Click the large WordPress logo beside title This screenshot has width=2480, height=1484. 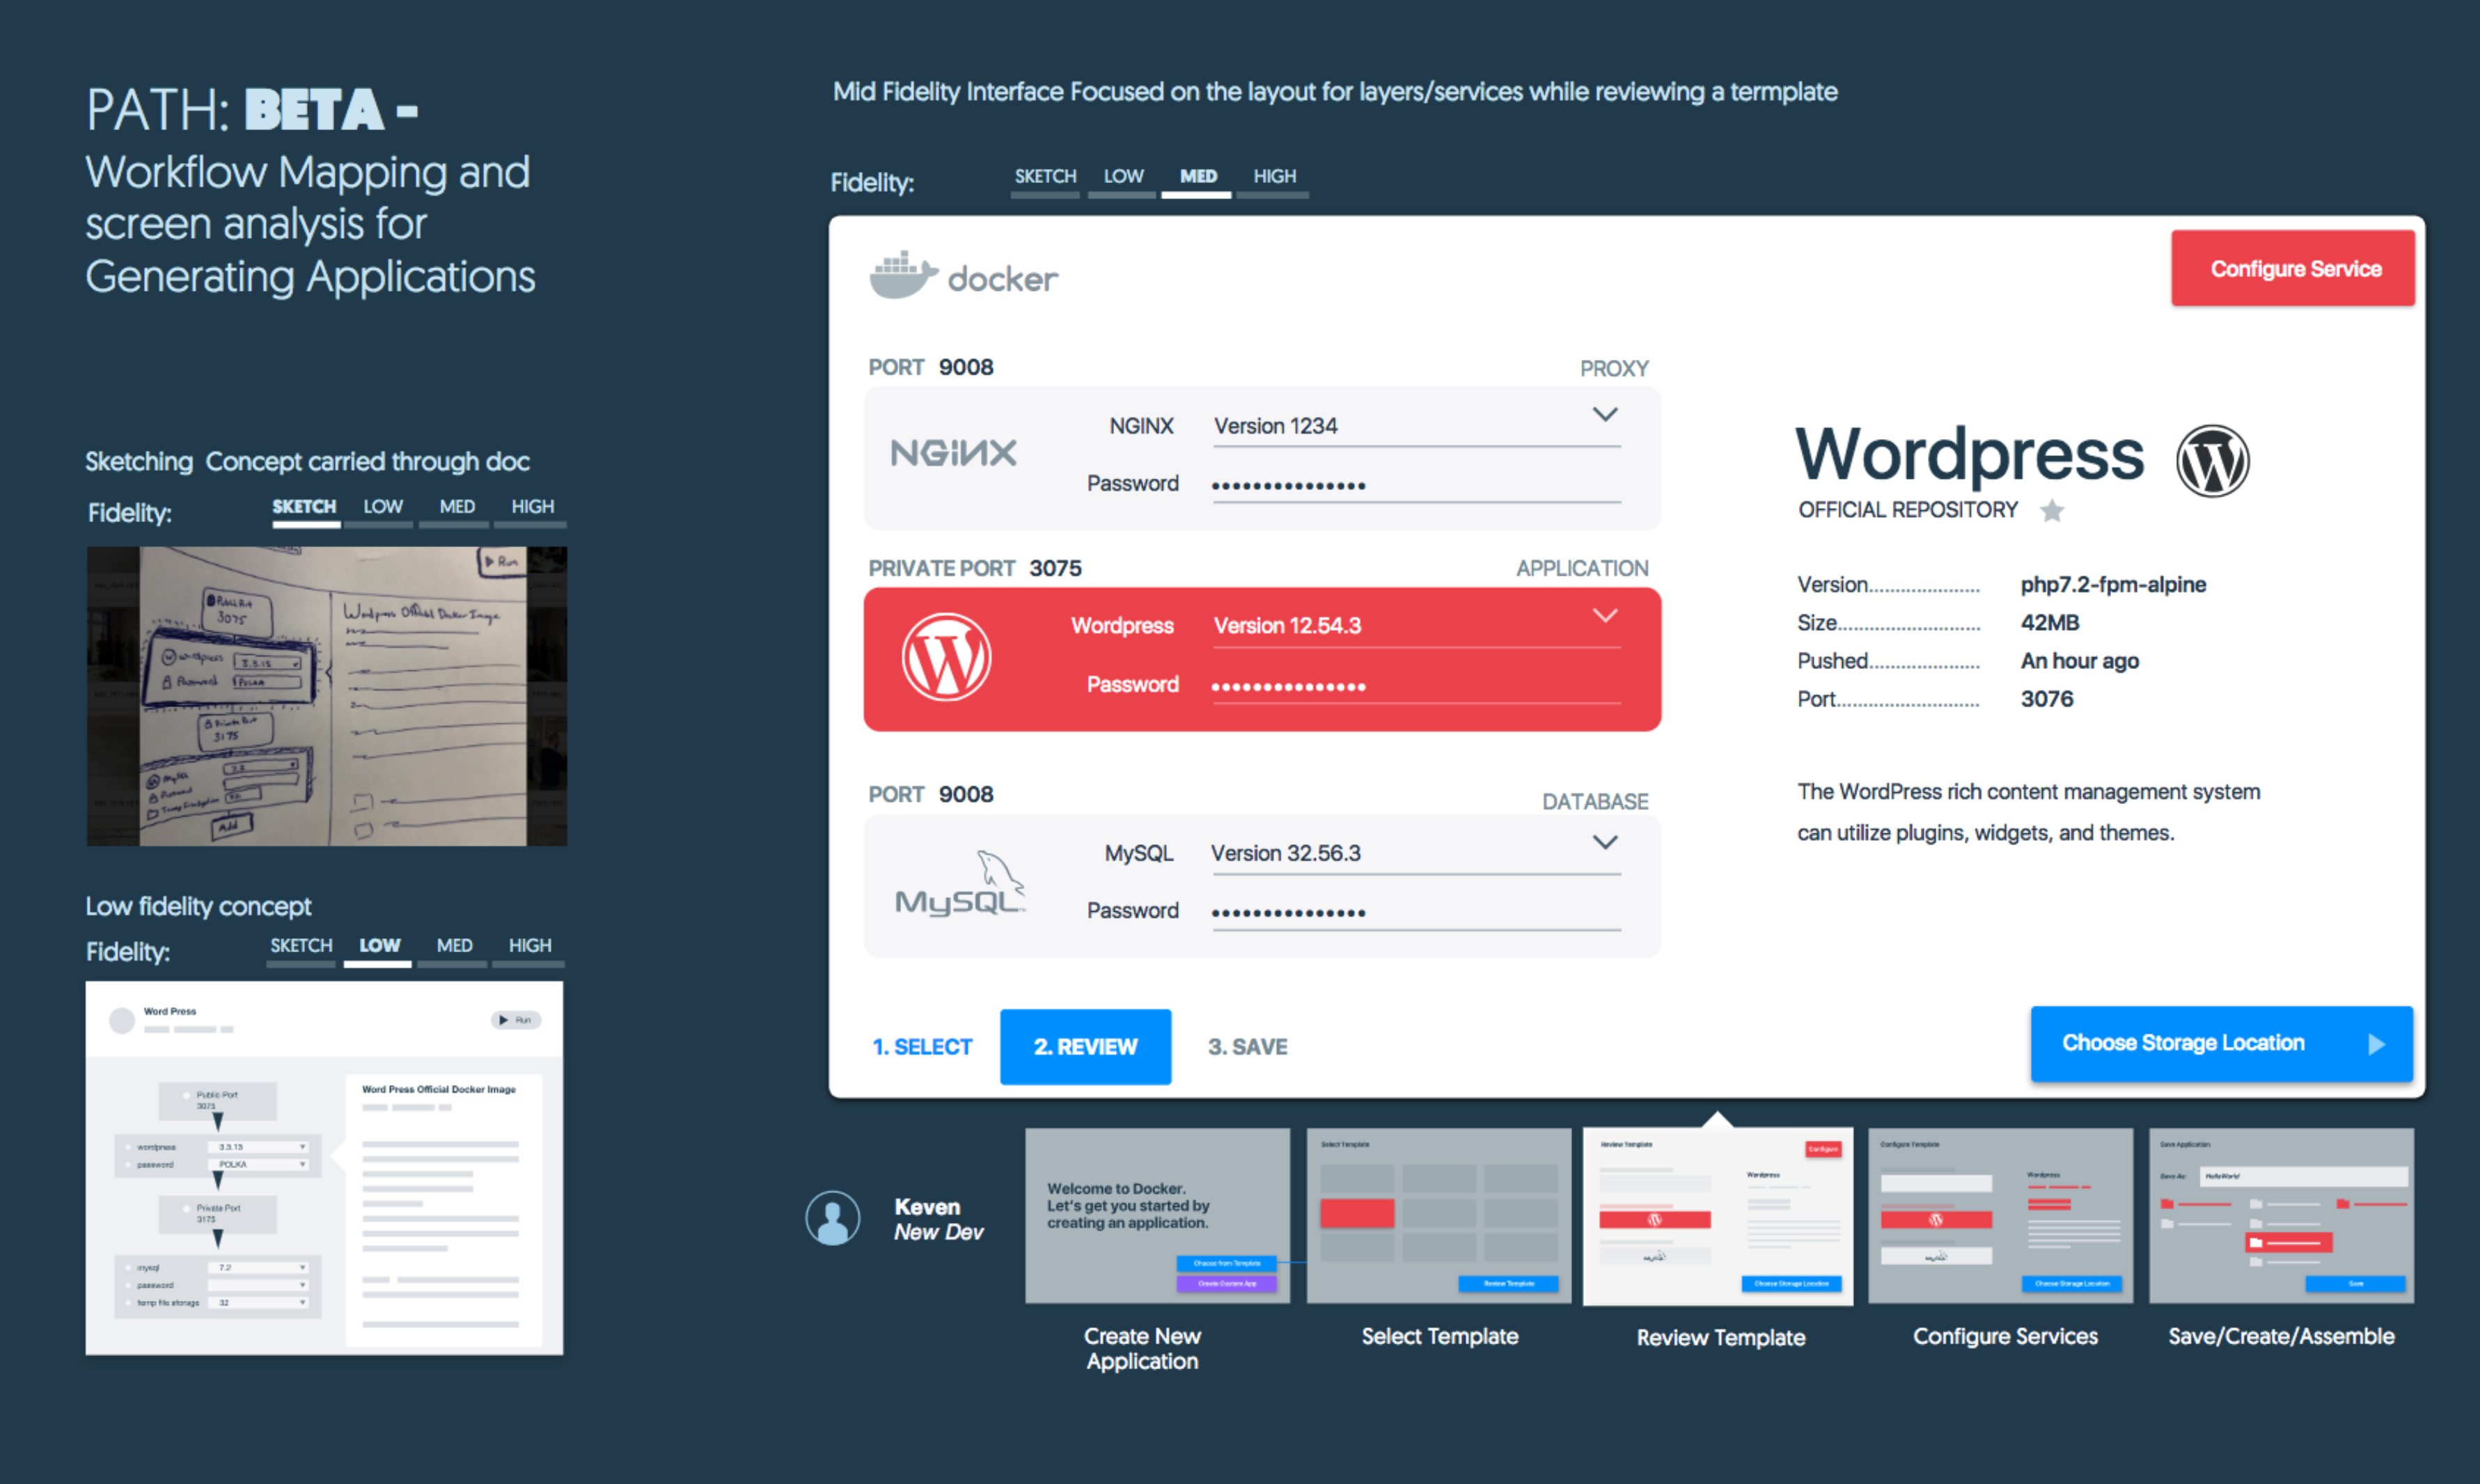(2212, 460)
